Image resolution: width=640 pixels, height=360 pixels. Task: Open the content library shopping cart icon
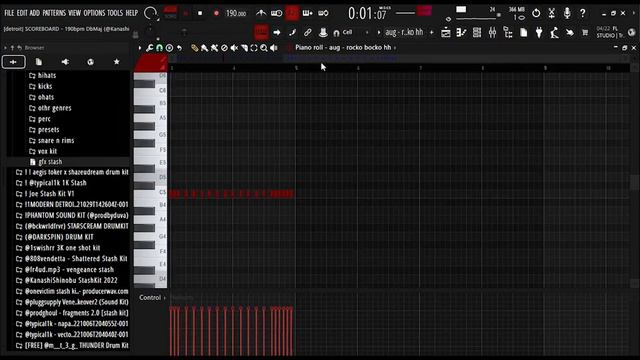[x=585, y=33]
